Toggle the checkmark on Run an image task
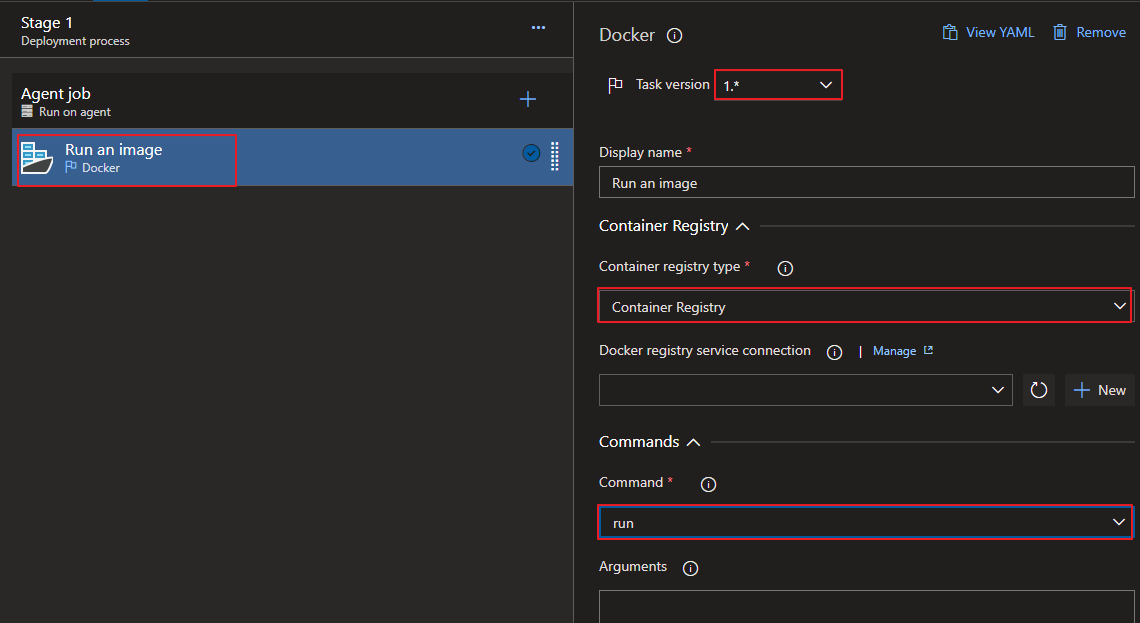1140x623 pixels. 531,153
